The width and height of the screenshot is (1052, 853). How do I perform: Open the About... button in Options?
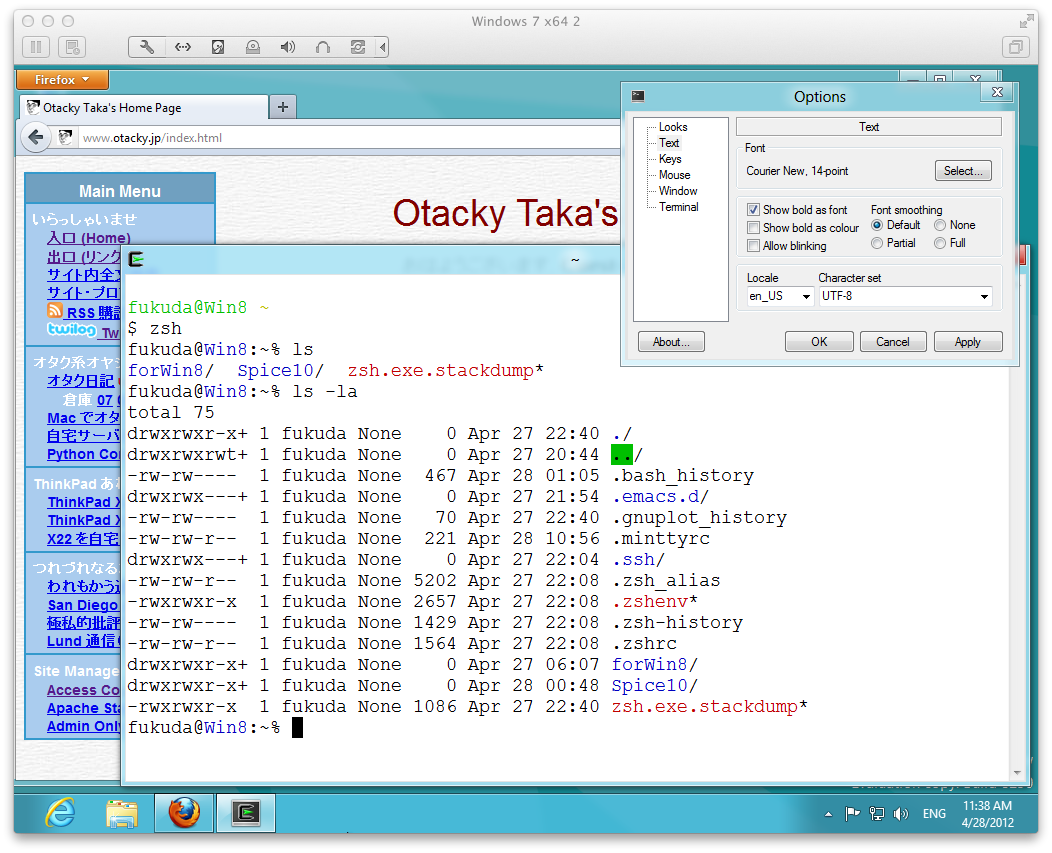(x=671, y=342)
